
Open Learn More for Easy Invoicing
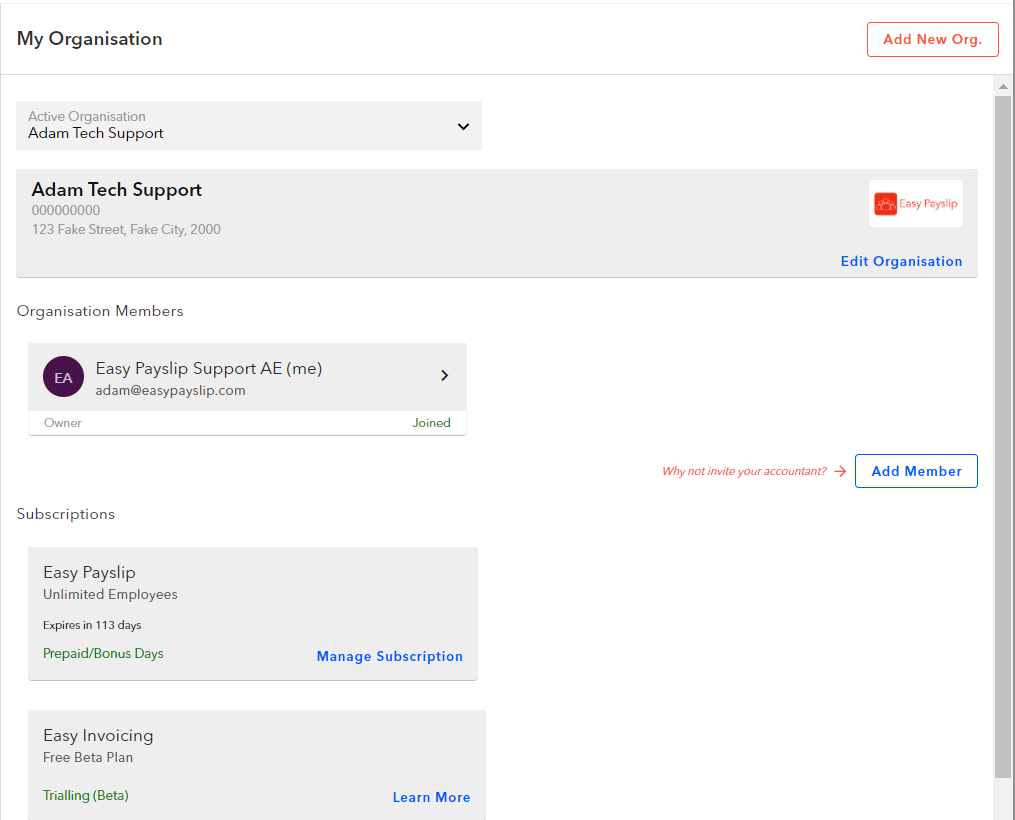point(431,797)
